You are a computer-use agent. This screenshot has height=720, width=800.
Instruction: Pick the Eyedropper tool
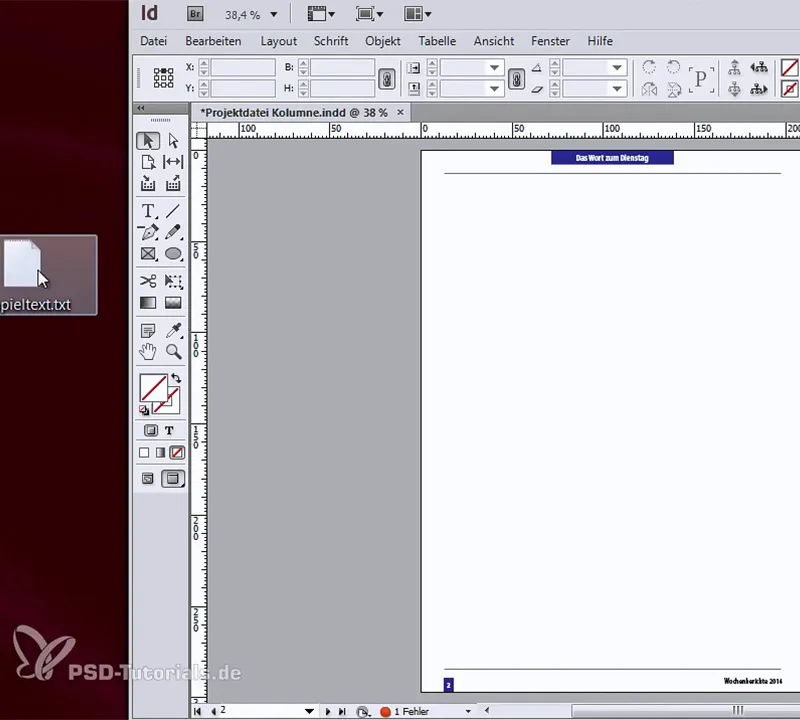point(173,331)
